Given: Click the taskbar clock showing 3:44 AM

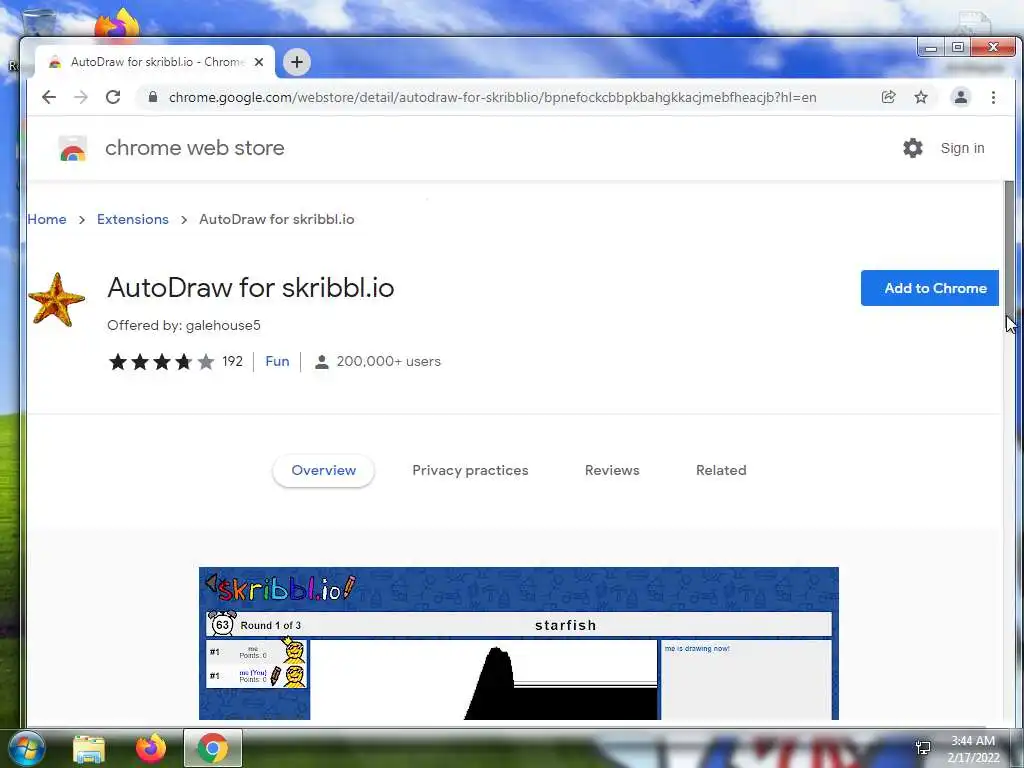Looking at the screenshot, I should (x=973, y=748).
